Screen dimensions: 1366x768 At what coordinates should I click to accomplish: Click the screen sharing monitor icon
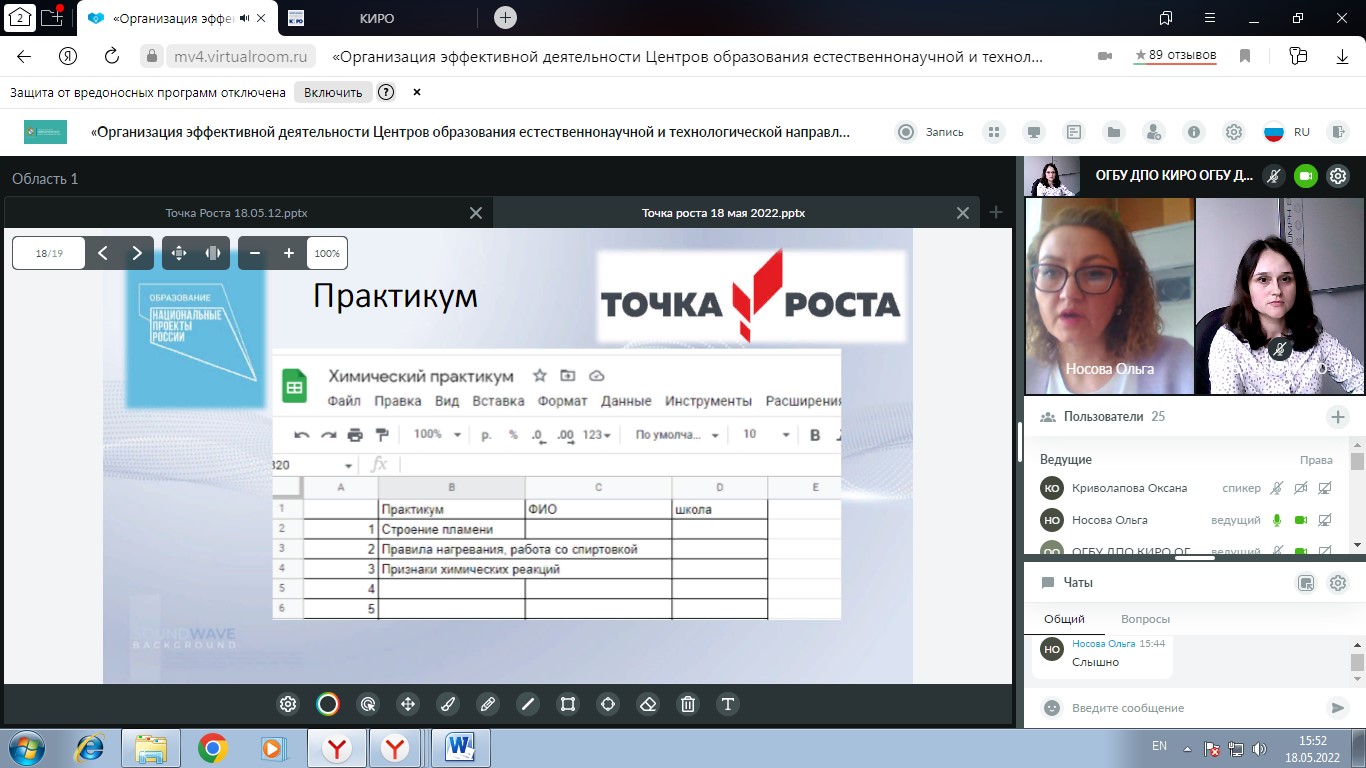tap(1034, 132)
